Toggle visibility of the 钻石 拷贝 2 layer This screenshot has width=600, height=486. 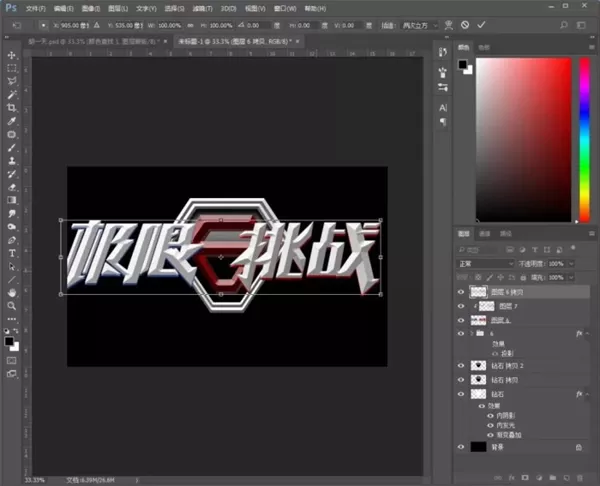[x=461, y=366]
